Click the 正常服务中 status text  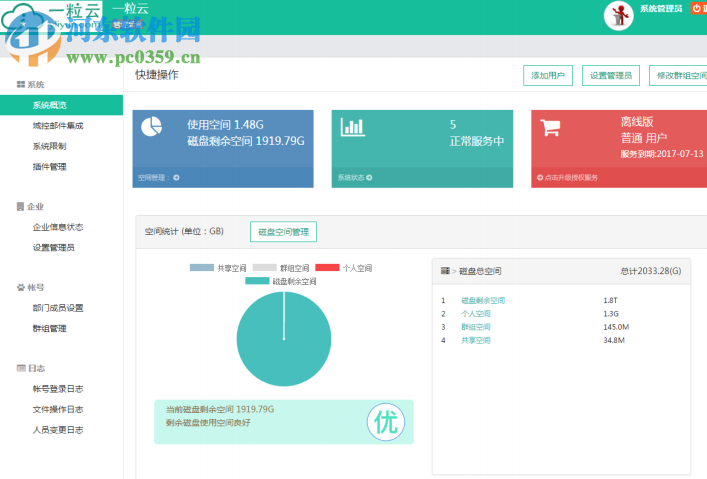477,141
